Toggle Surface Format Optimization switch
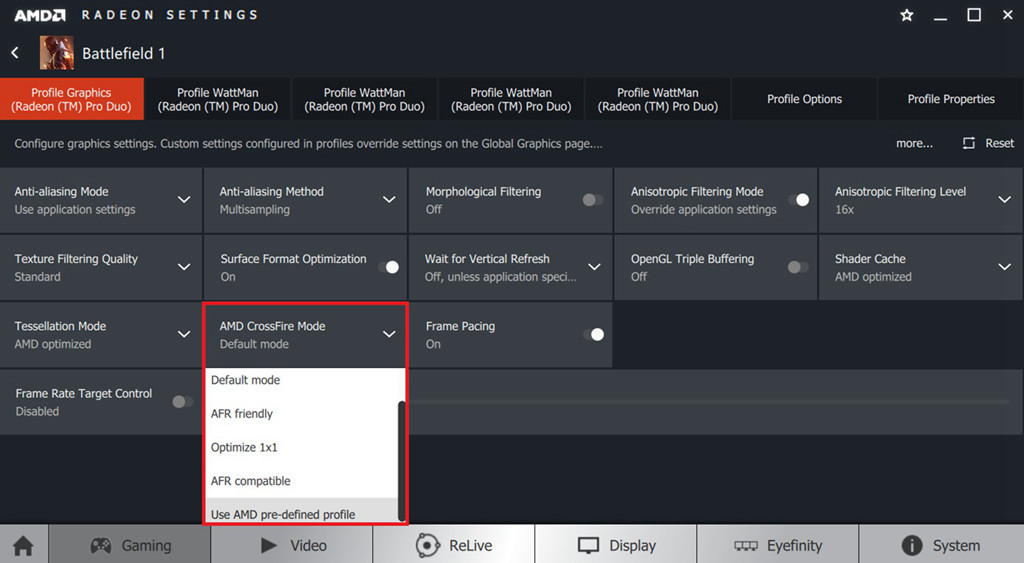1024x563 pixels. tap(389, 267)
